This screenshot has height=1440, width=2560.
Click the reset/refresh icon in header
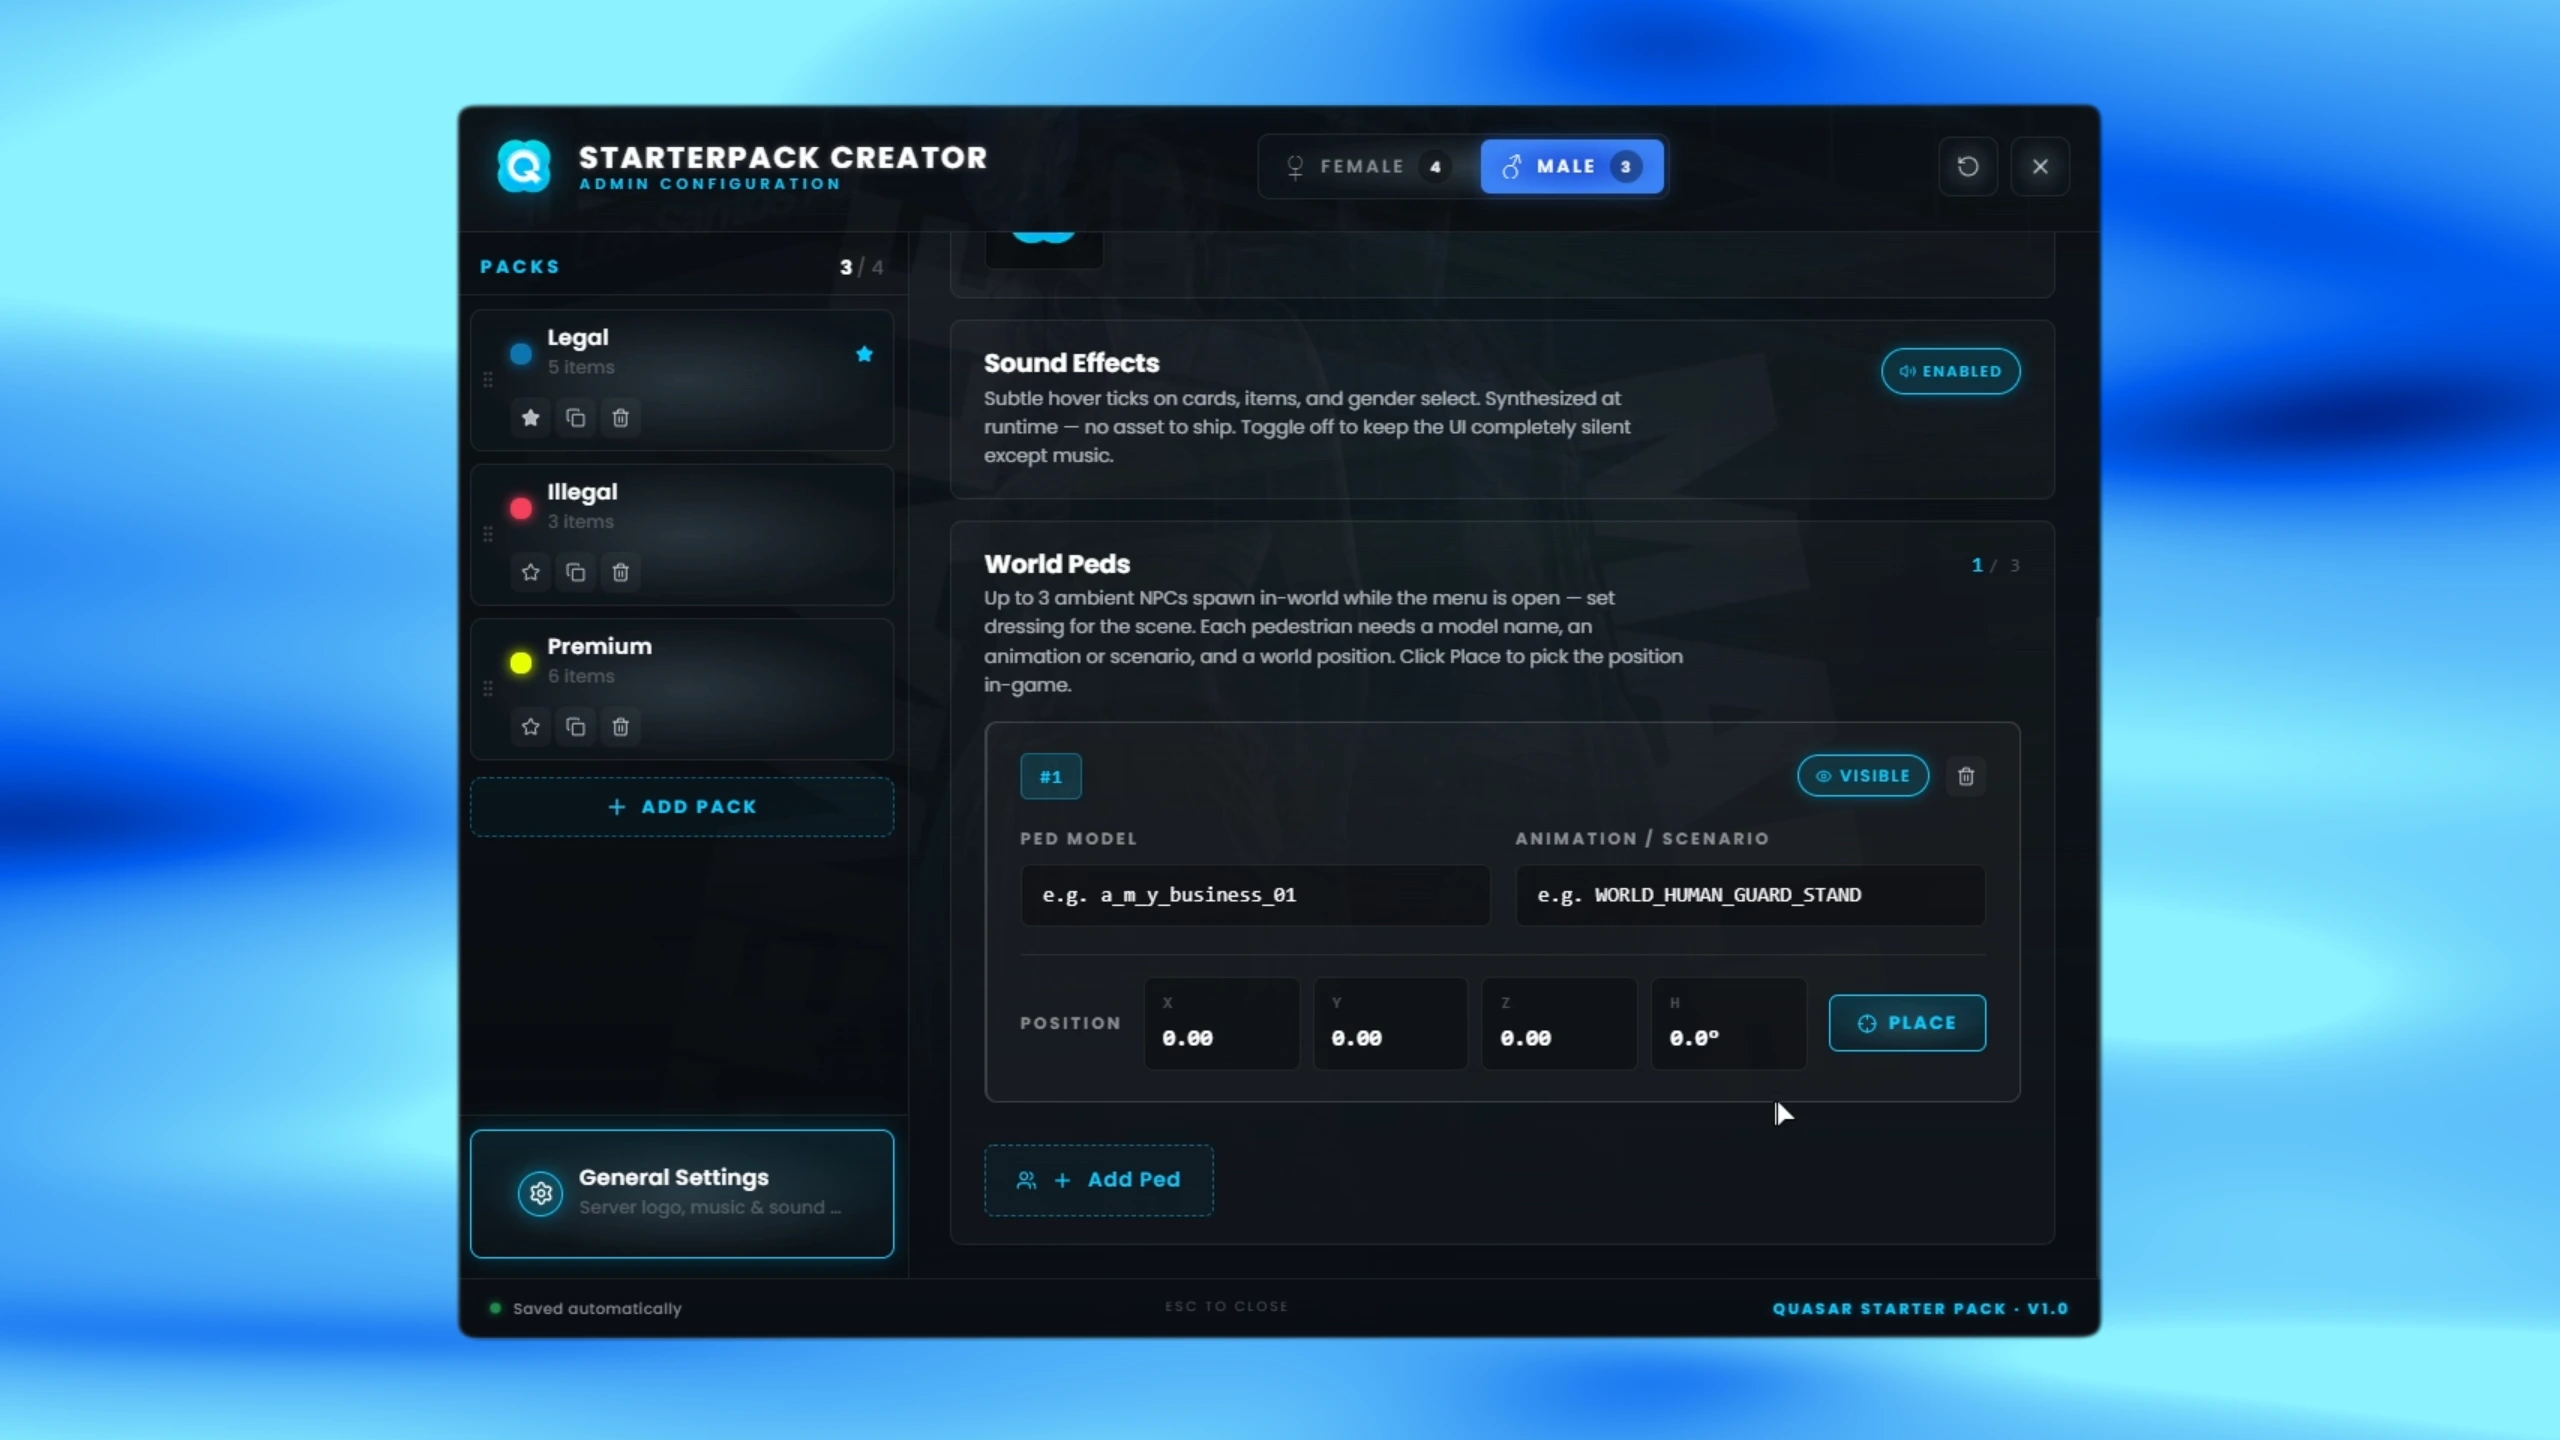[x=1967, y=166]
